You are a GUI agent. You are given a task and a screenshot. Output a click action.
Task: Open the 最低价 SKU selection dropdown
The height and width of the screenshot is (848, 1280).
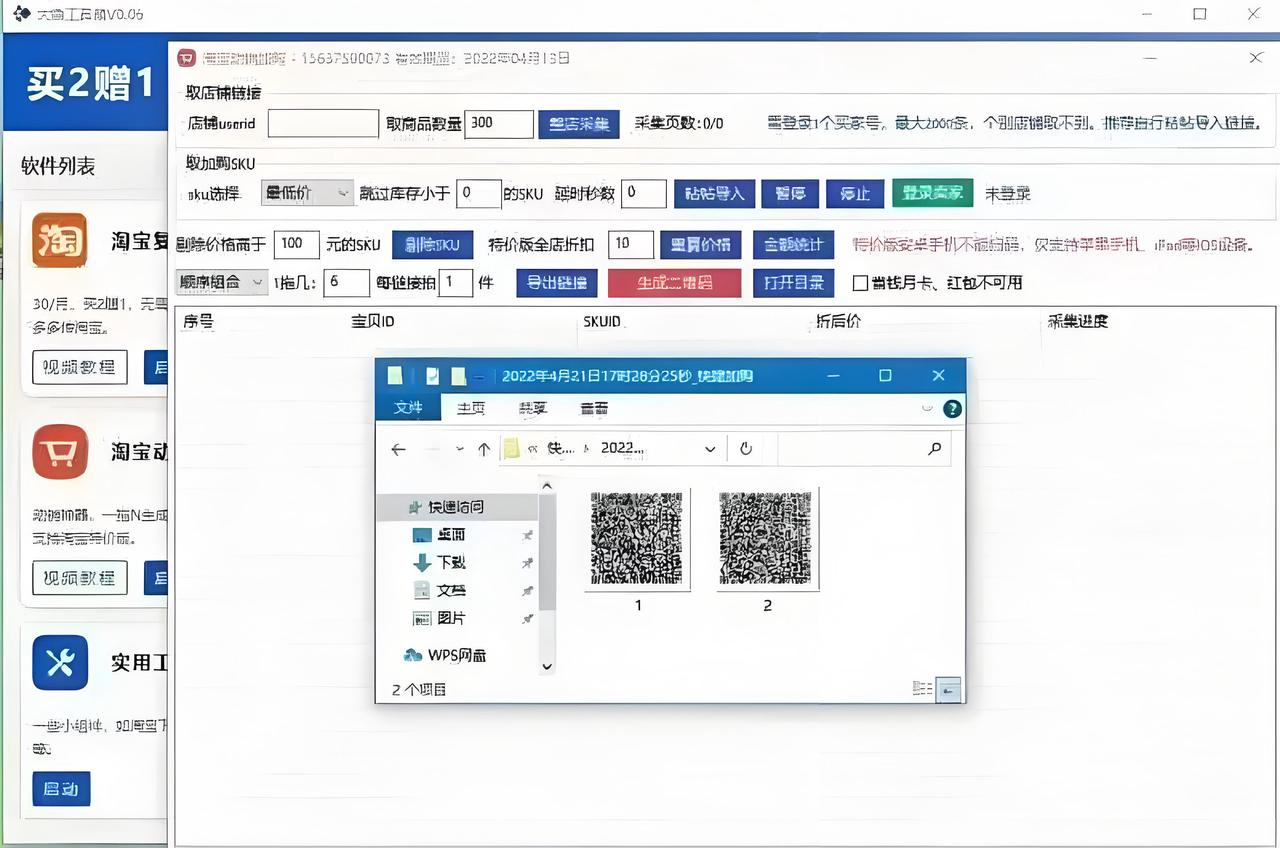coord(307,193)
